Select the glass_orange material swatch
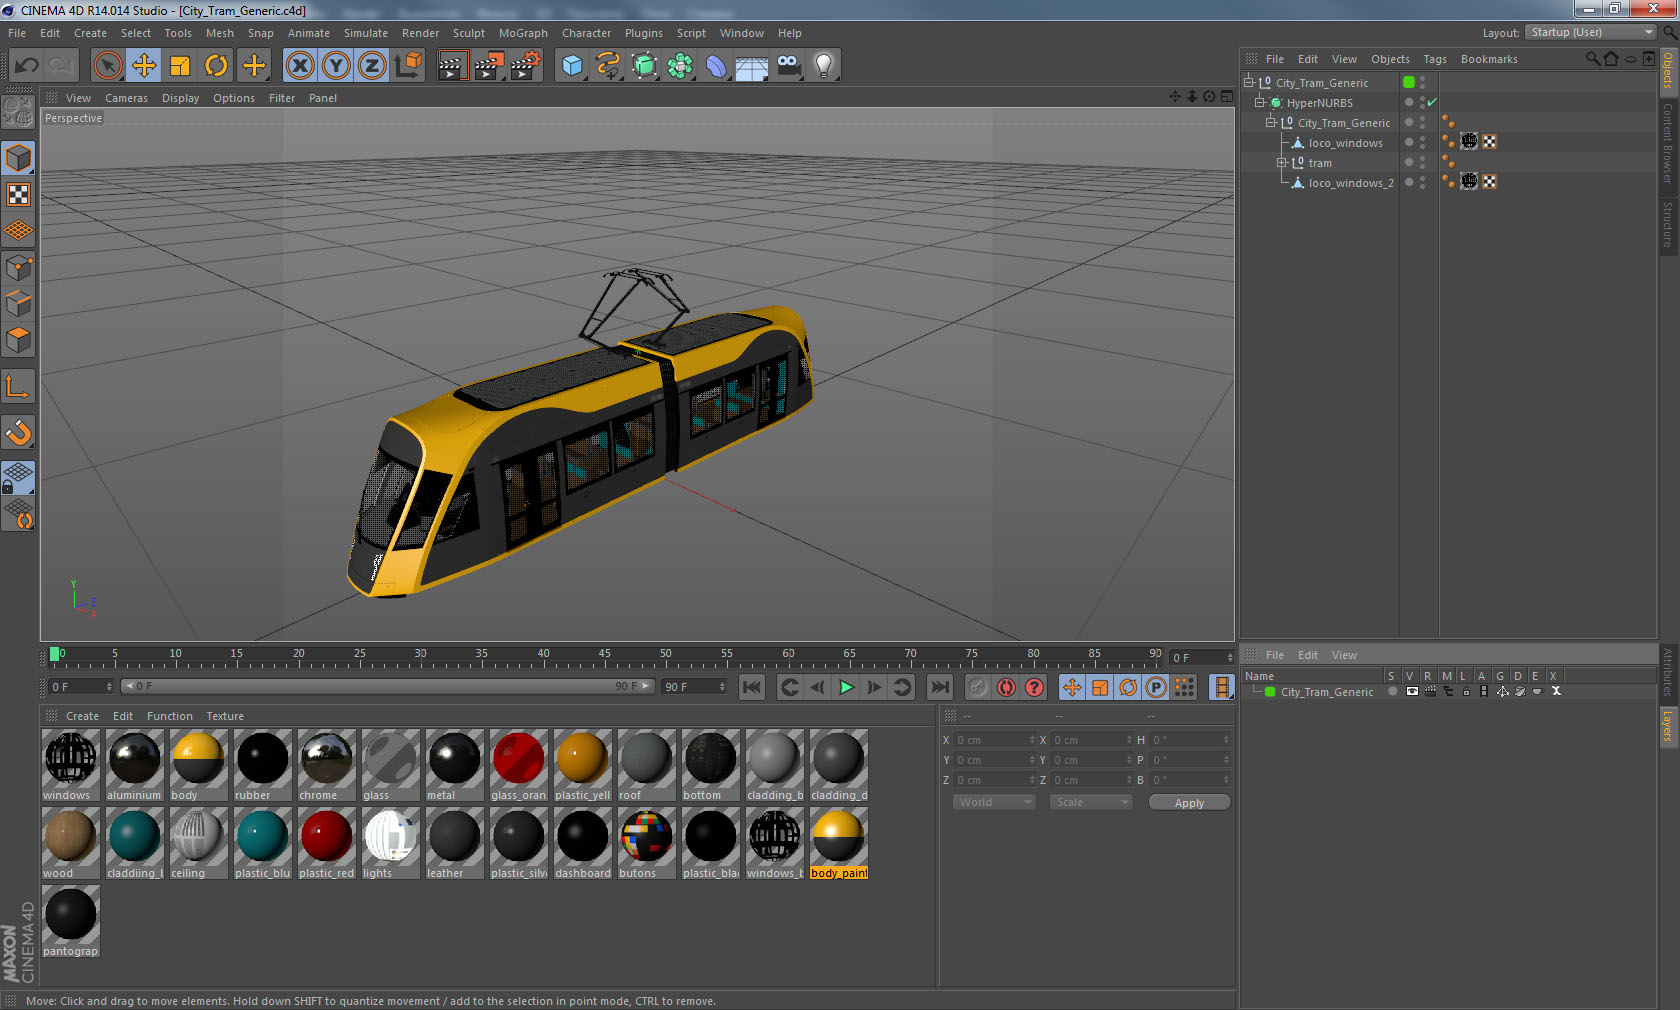Viewport: 1680px width, 1010px height. (518, 765)
